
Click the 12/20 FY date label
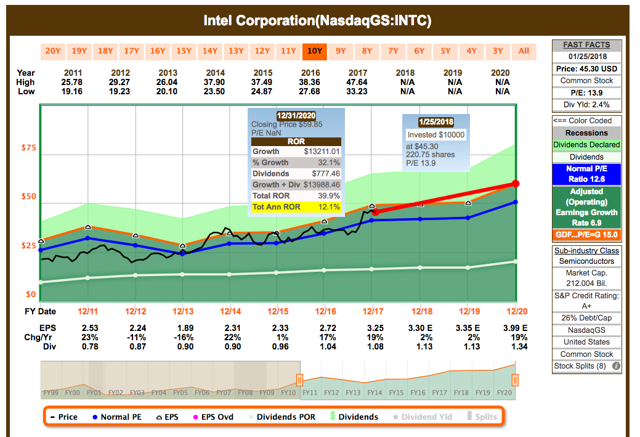[517, 312]
